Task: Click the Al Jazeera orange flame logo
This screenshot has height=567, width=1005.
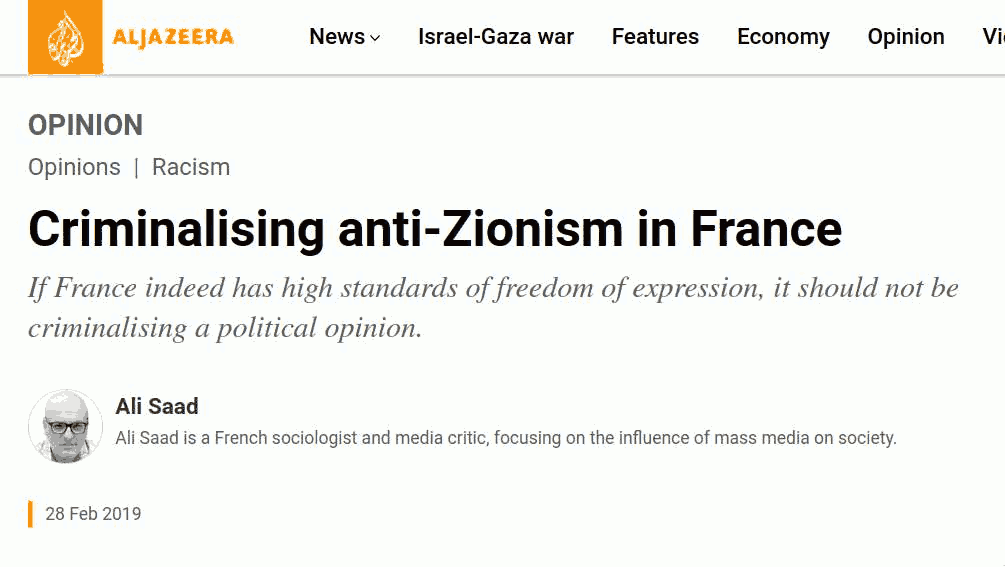Action: pos(65,37)
